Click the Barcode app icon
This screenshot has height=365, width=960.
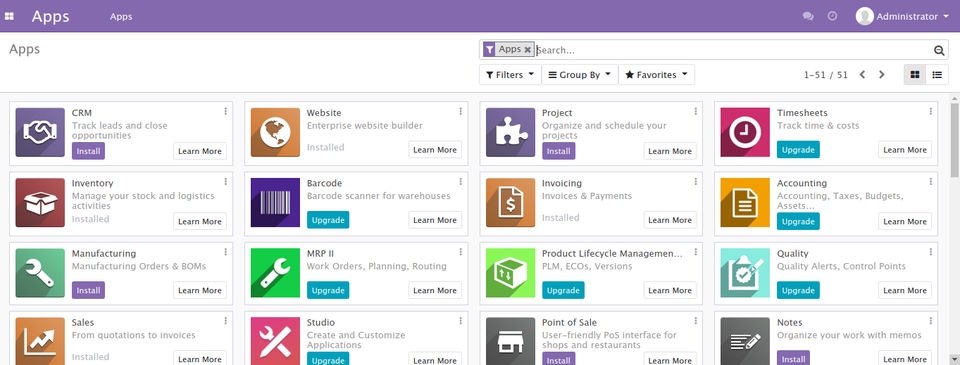point(275,203)
